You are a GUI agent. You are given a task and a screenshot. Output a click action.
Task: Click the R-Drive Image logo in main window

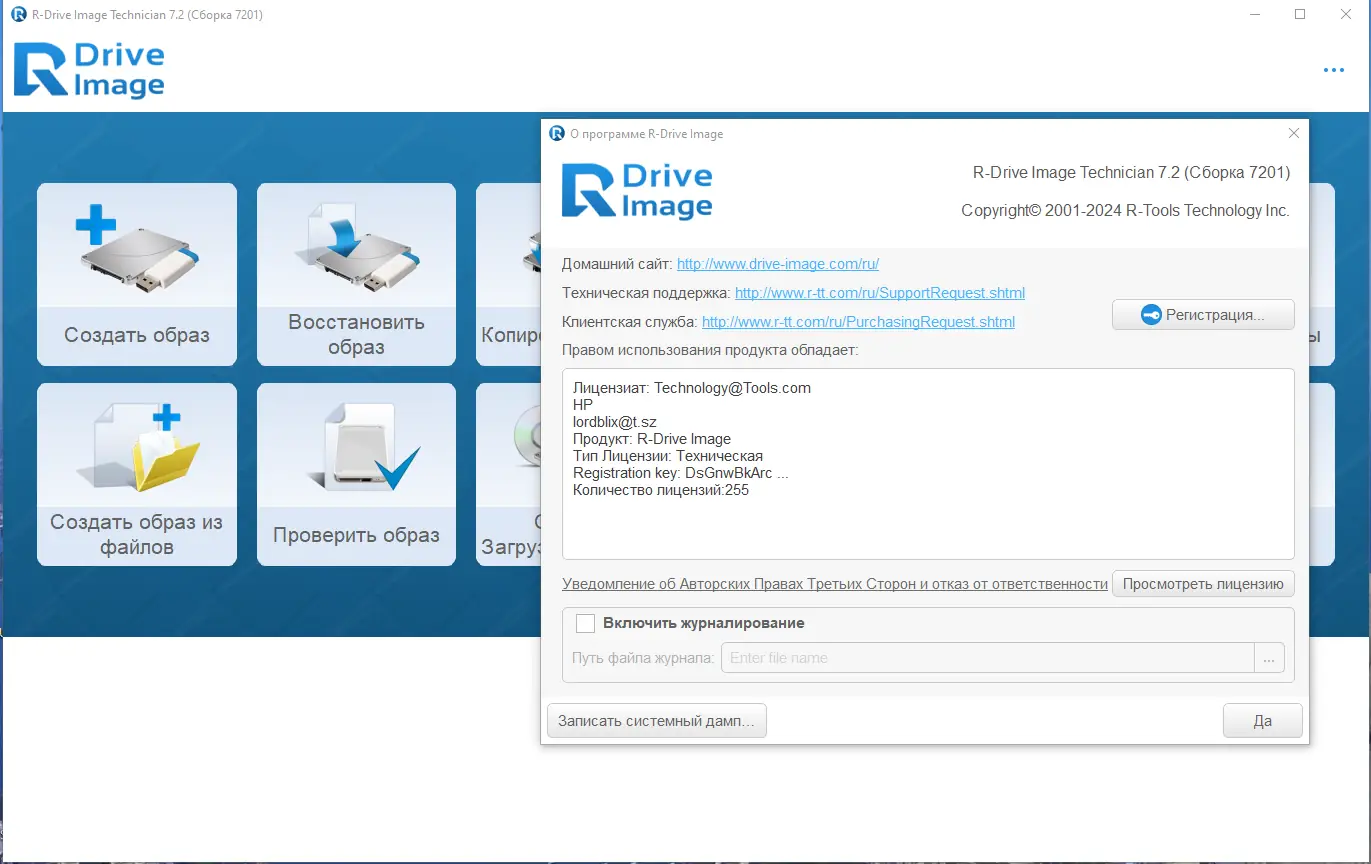pyautogui.click(x=89, y=70)
